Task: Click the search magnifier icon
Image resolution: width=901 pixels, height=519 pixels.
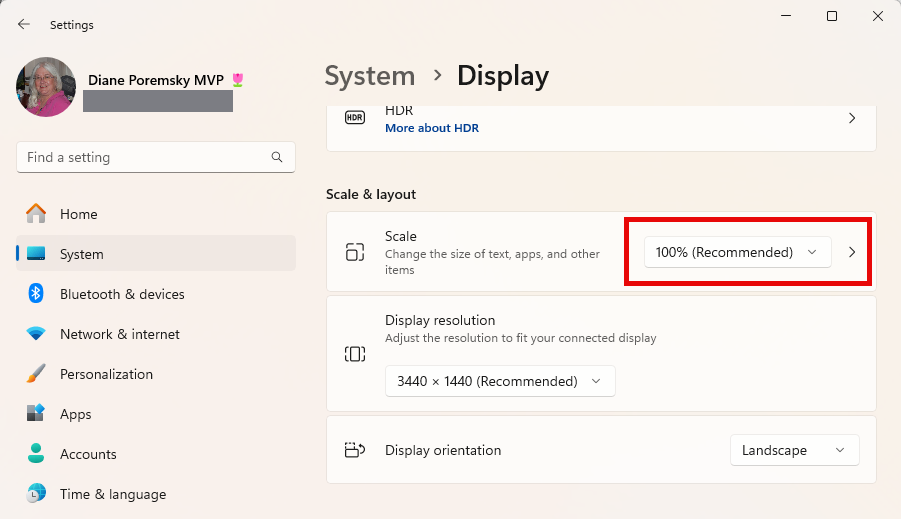Action: click(277, 157)
